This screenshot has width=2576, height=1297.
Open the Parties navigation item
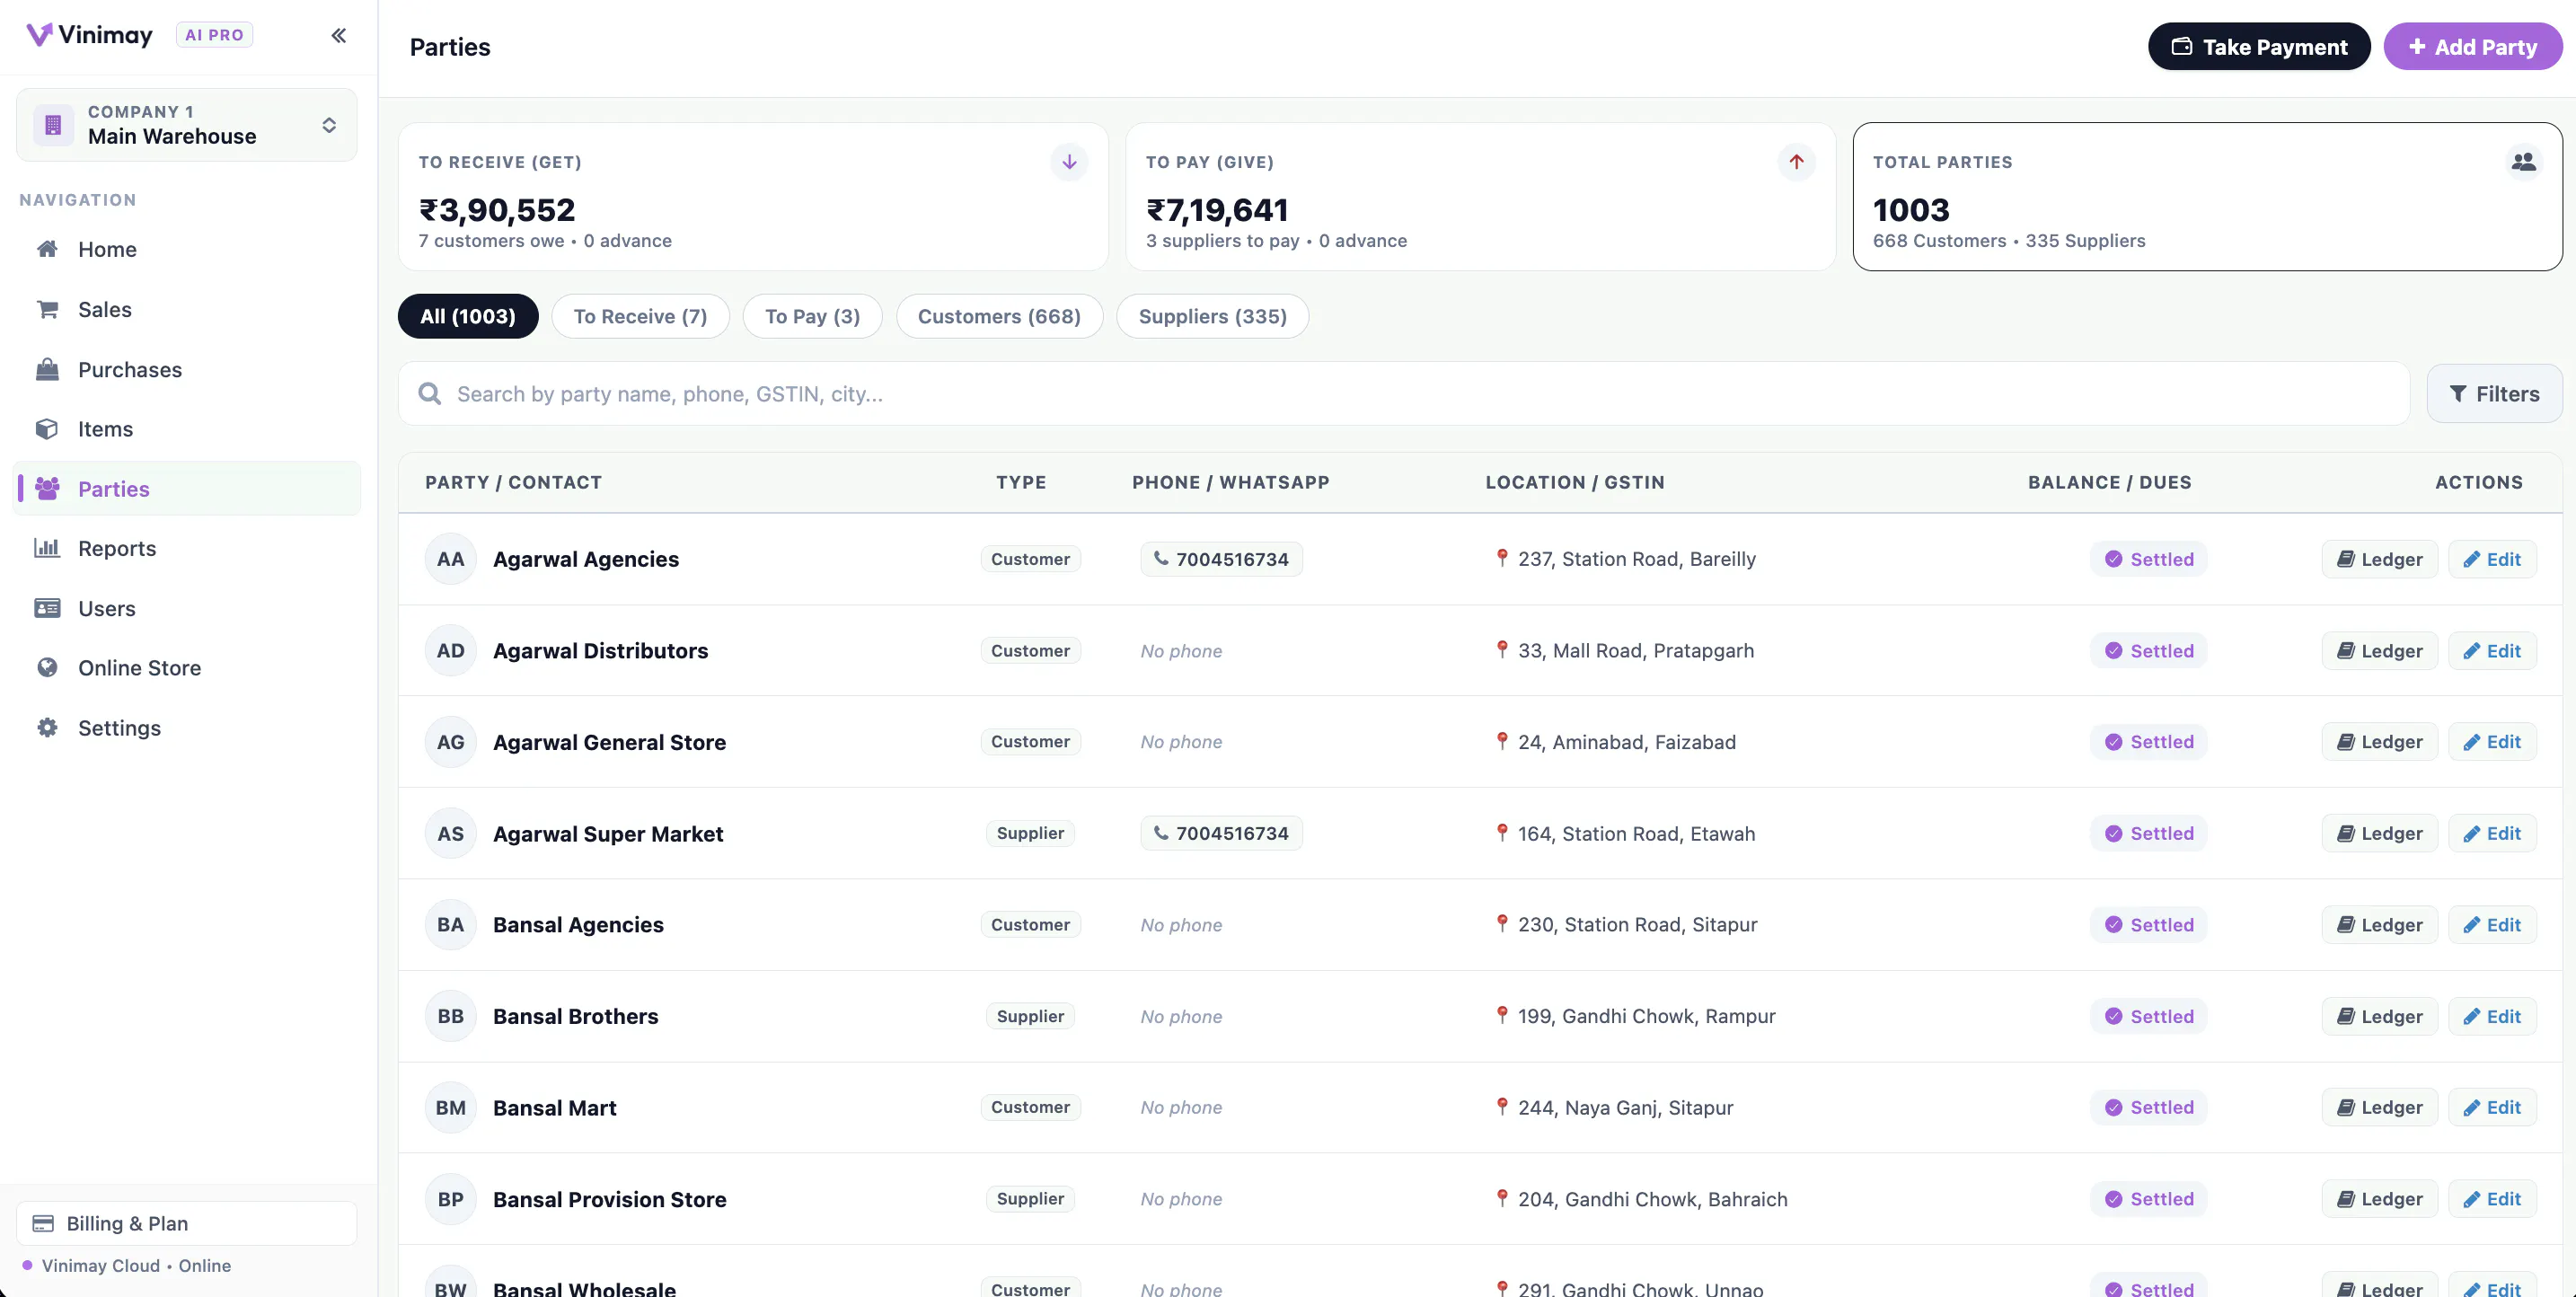point(187,489)
